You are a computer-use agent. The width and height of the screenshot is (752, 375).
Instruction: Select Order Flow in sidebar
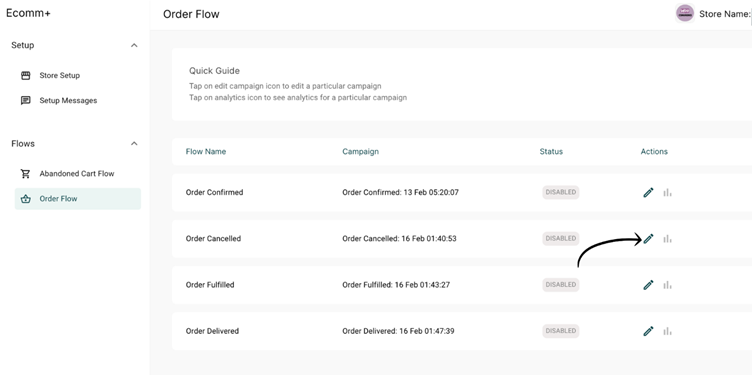click(78, 199)
